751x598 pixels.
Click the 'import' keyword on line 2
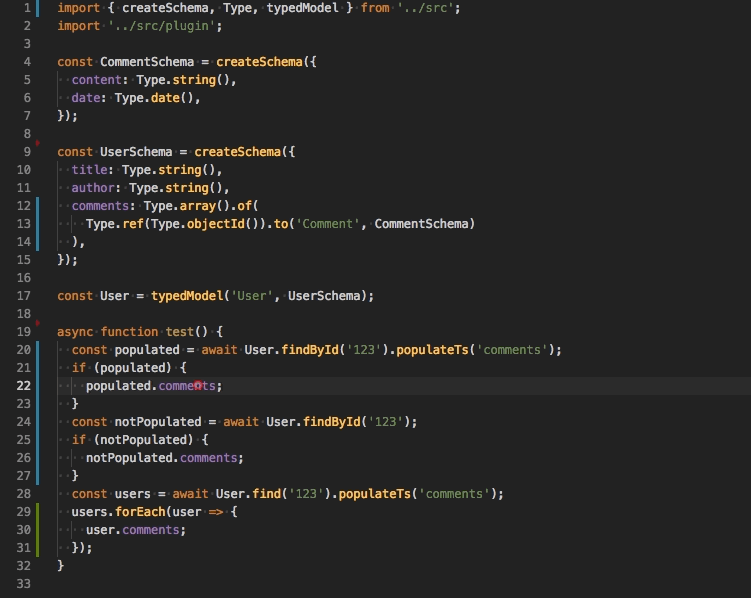pyautogui.click(x=79, y=26)
